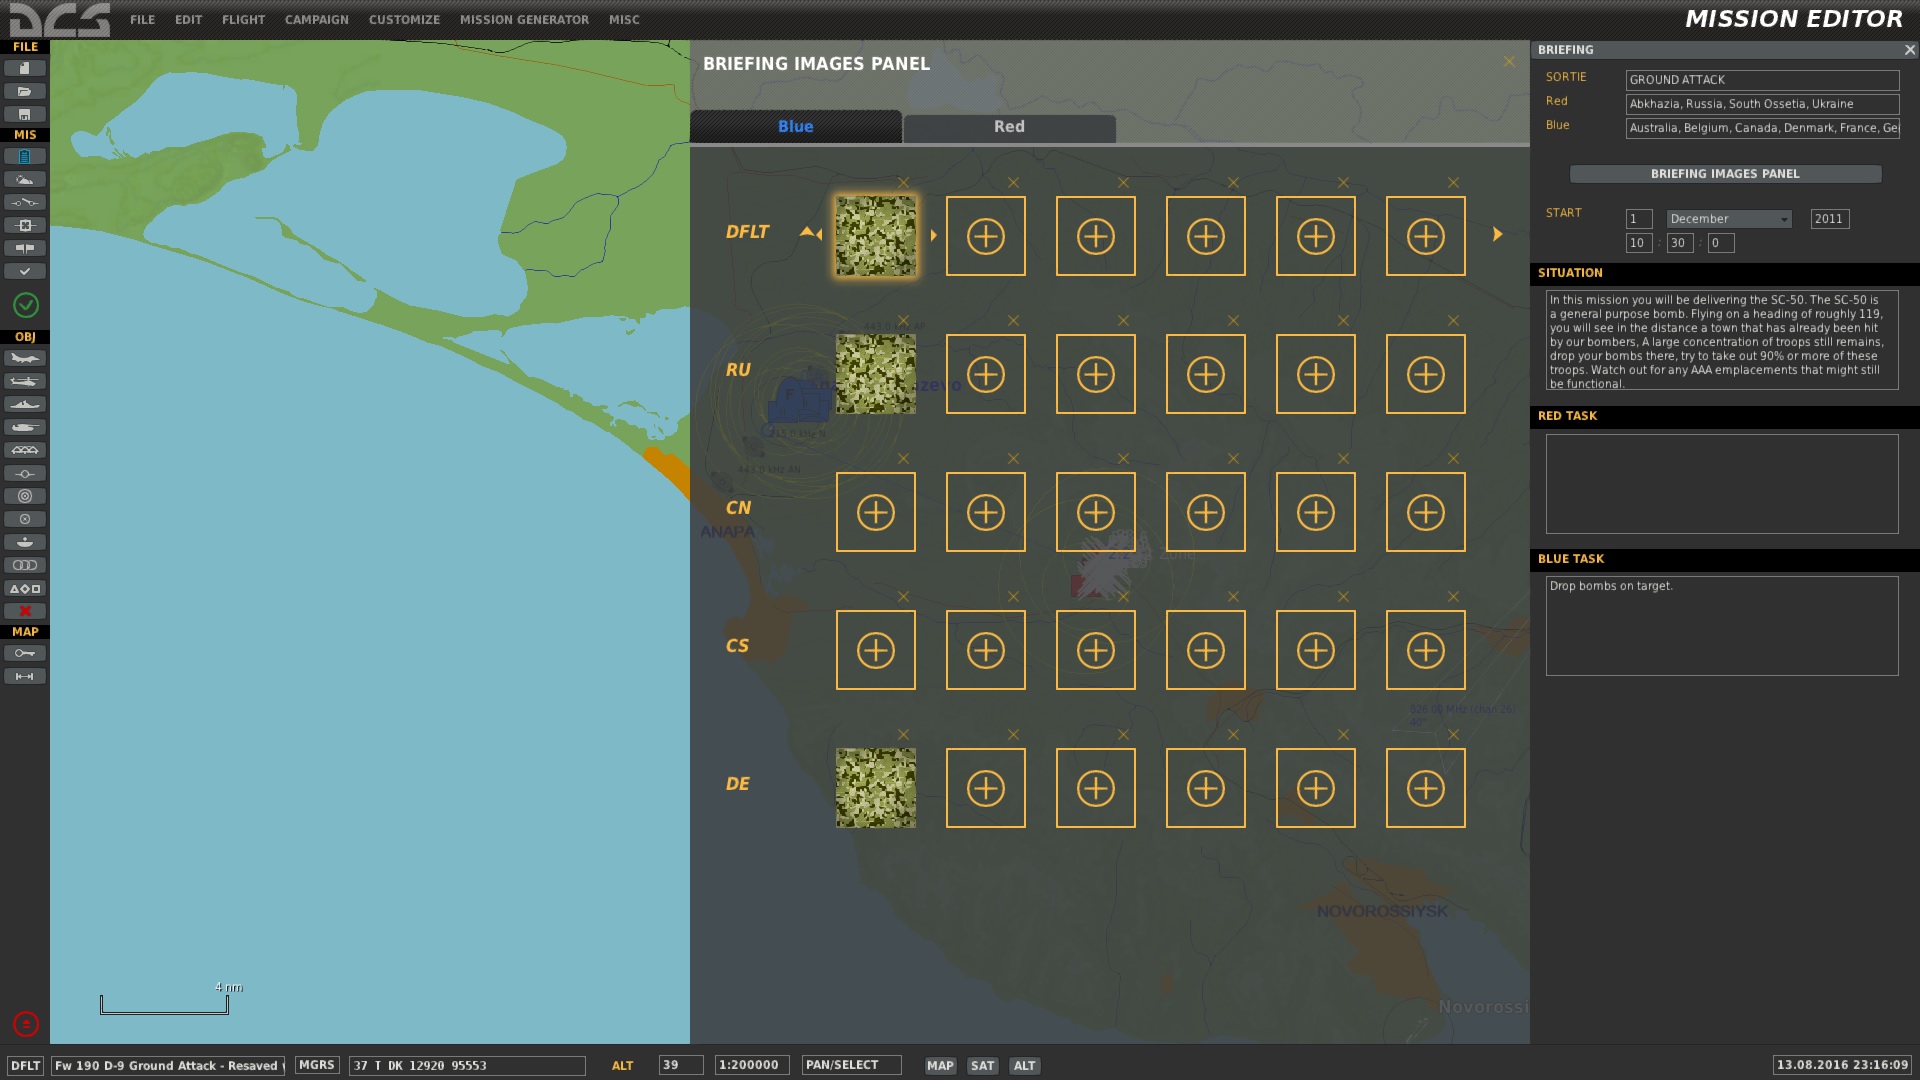Switch to the Red coalition tab
The height and width of the screenshot is (1080, 1920).
pos(1009,127)
